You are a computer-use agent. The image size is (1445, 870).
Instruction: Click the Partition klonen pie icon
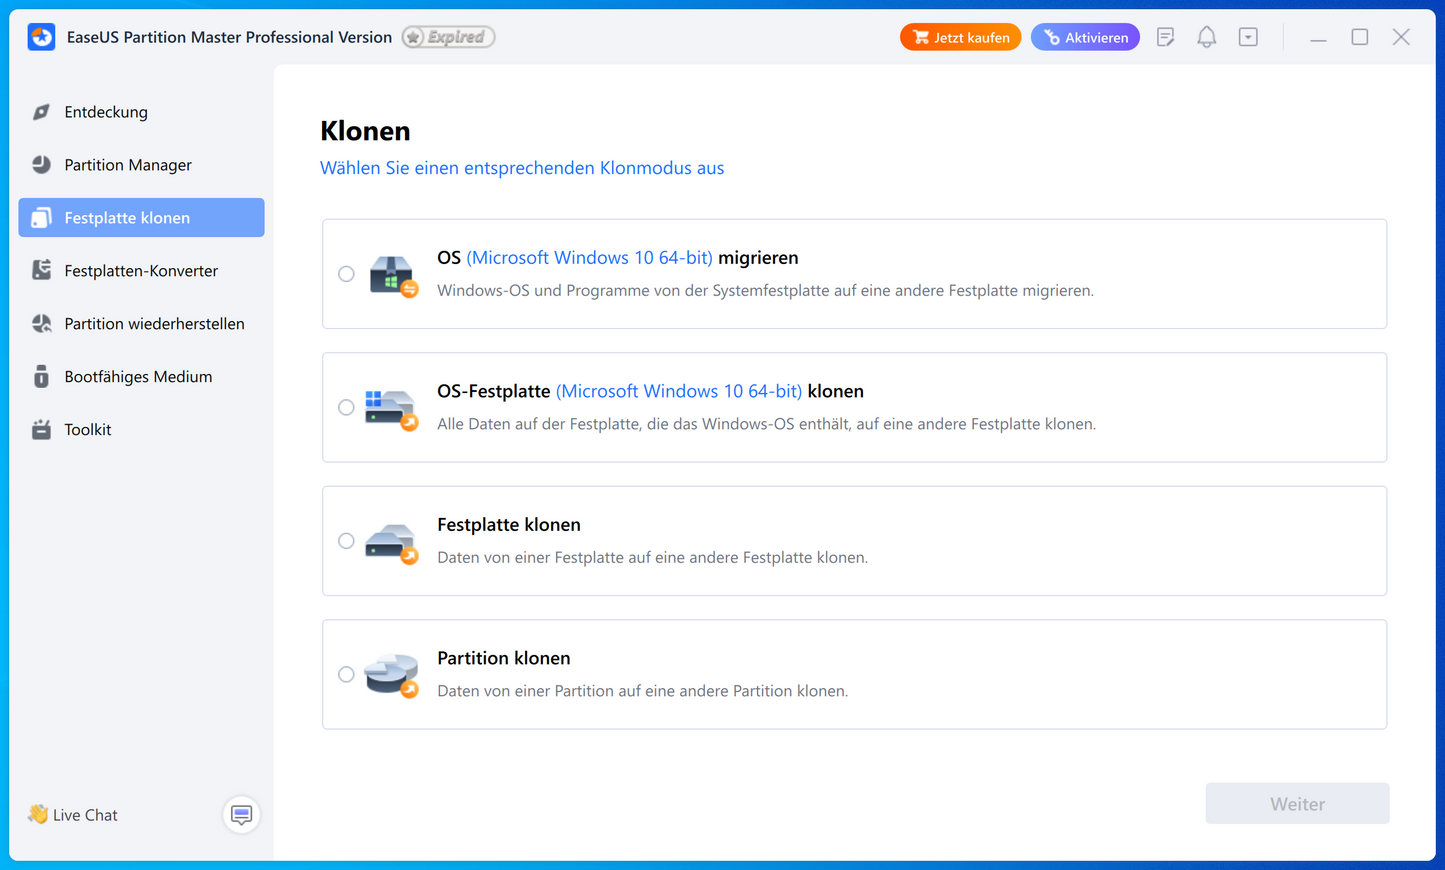click(391, 676)
